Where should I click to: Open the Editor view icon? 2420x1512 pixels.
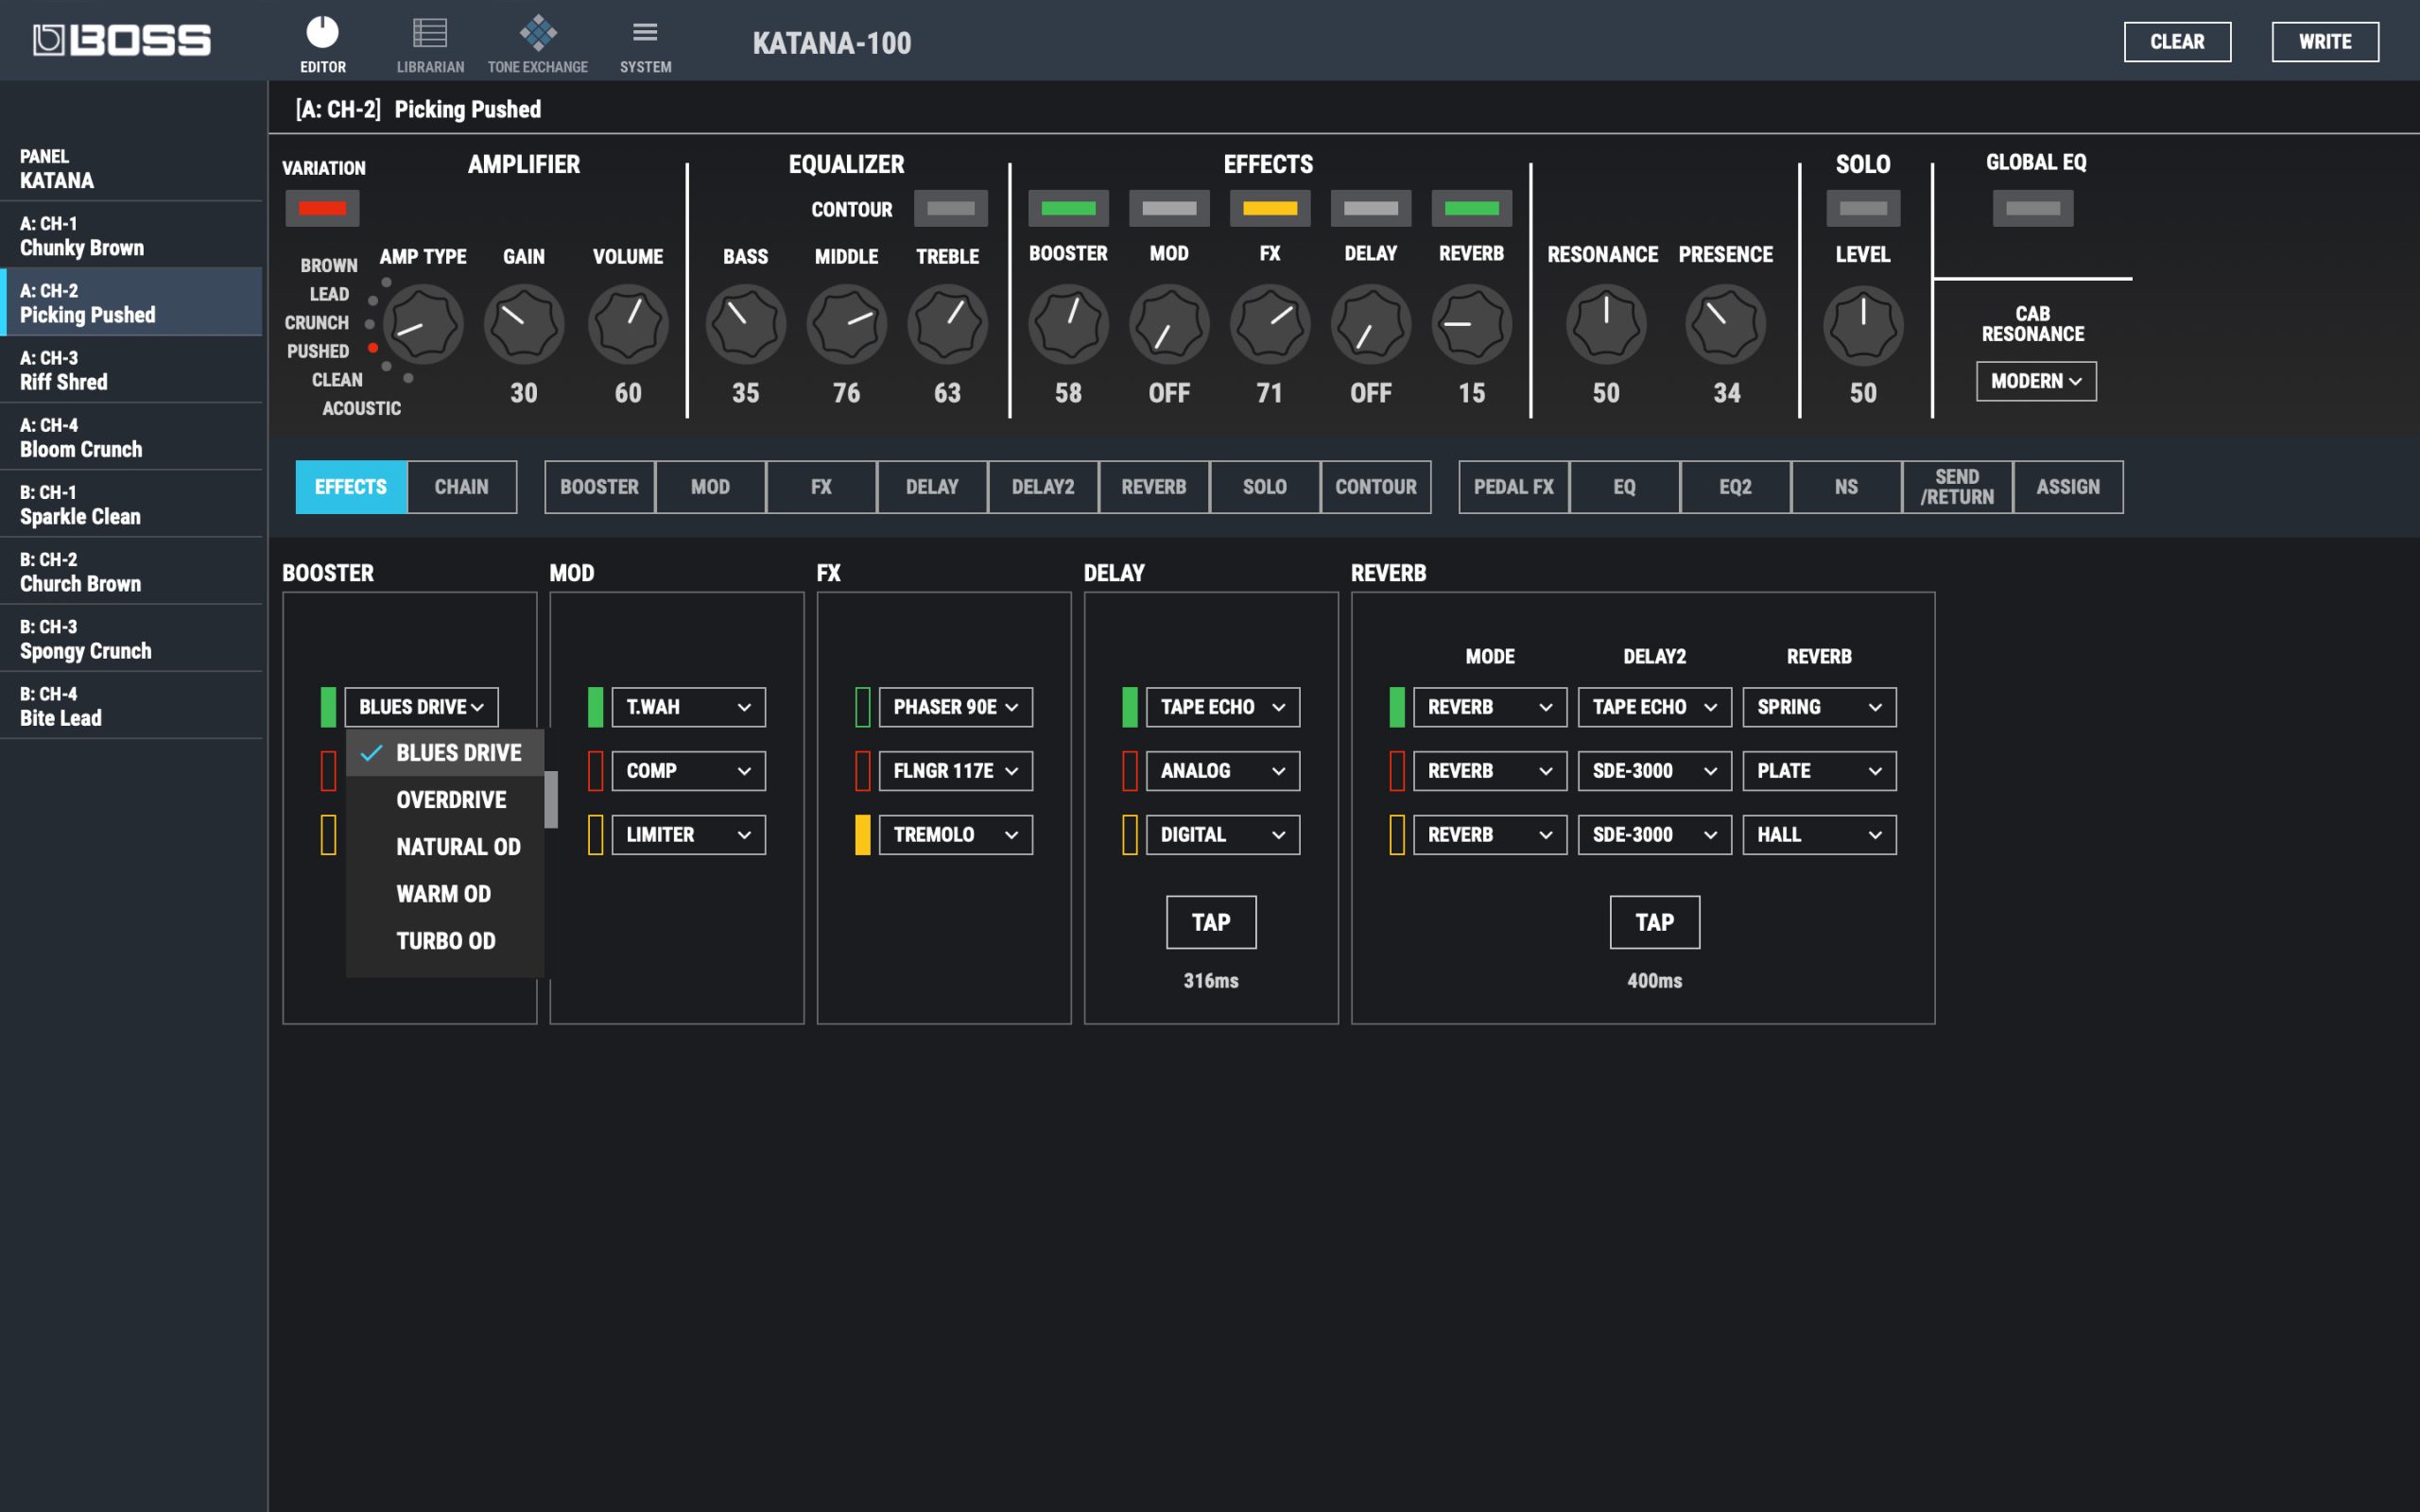(x=322, y=43)
